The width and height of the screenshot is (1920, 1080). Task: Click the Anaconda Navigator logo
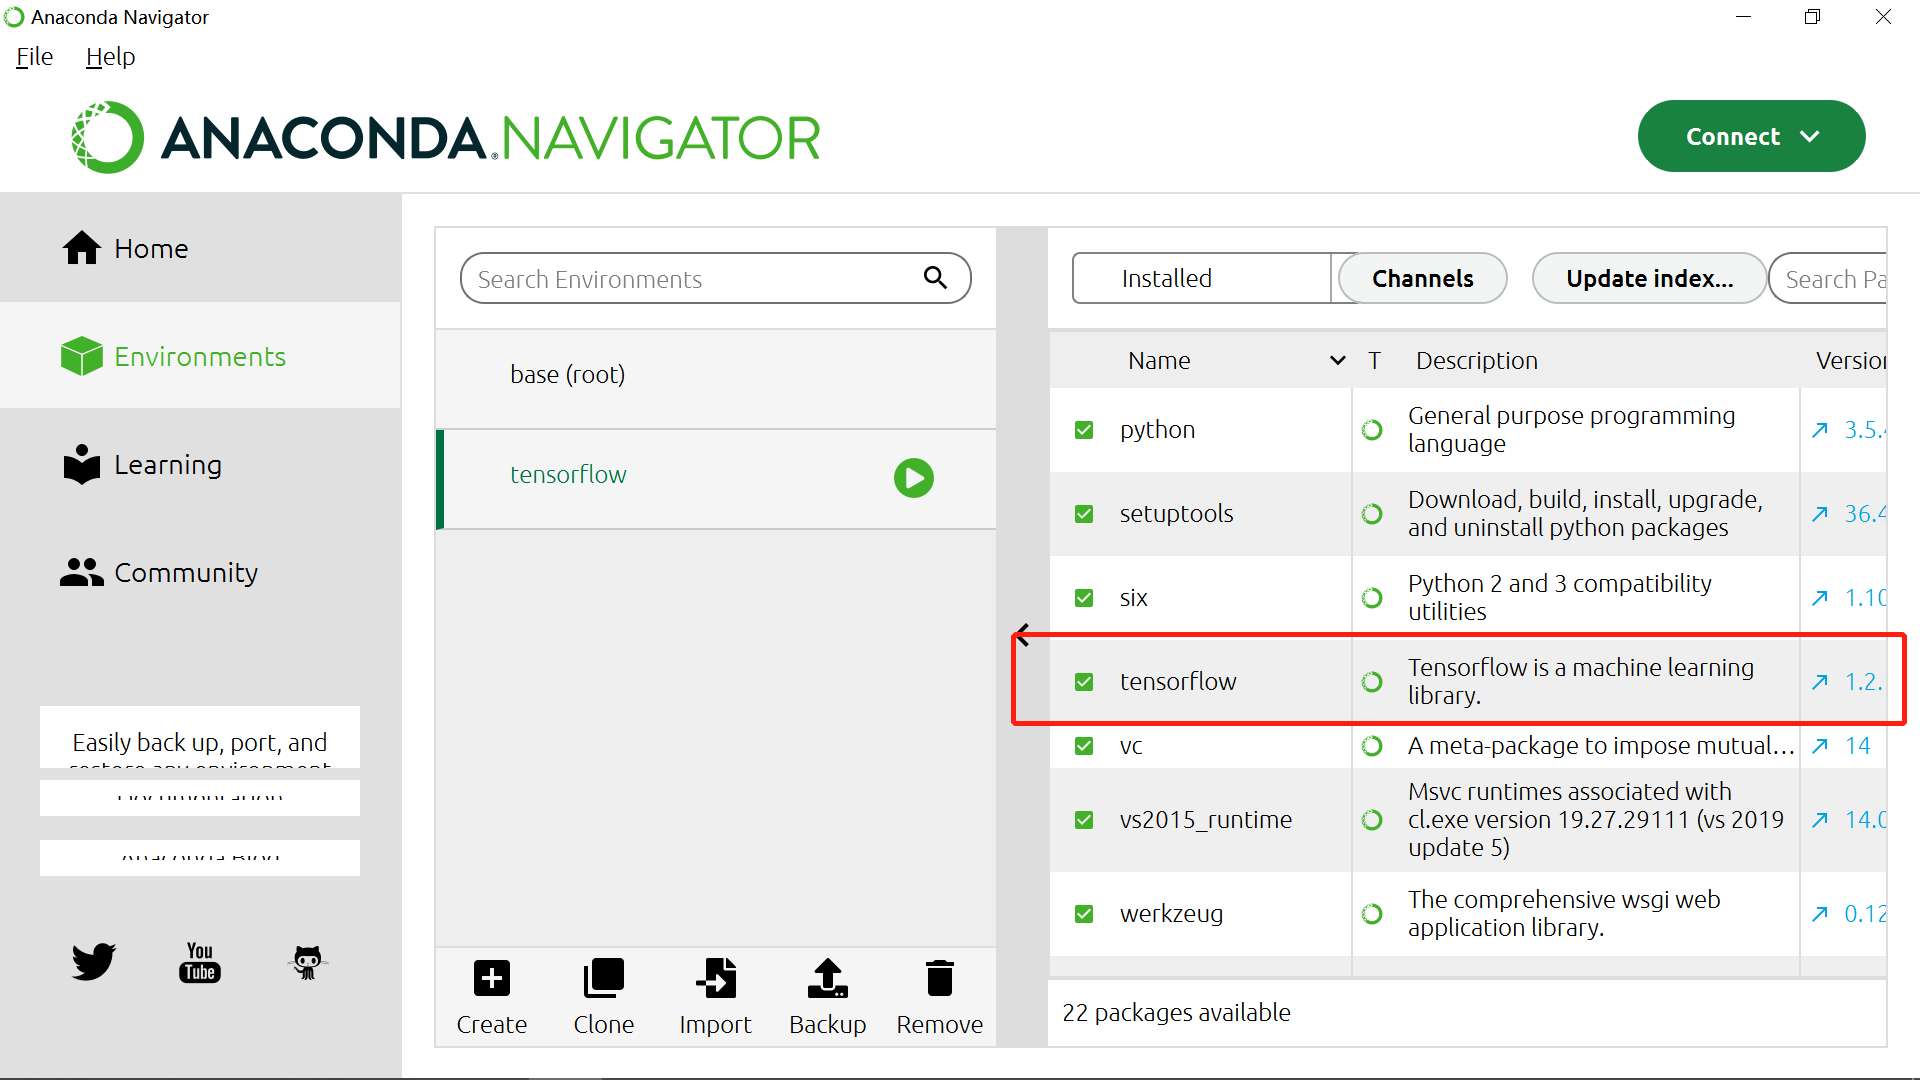tap(446, 137)
